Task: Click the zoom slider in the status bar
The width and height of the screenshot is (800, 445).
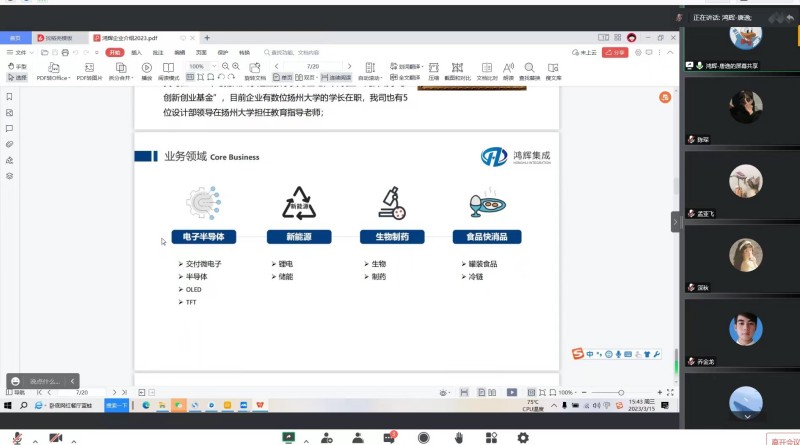Action: click(x=620, y=392)
